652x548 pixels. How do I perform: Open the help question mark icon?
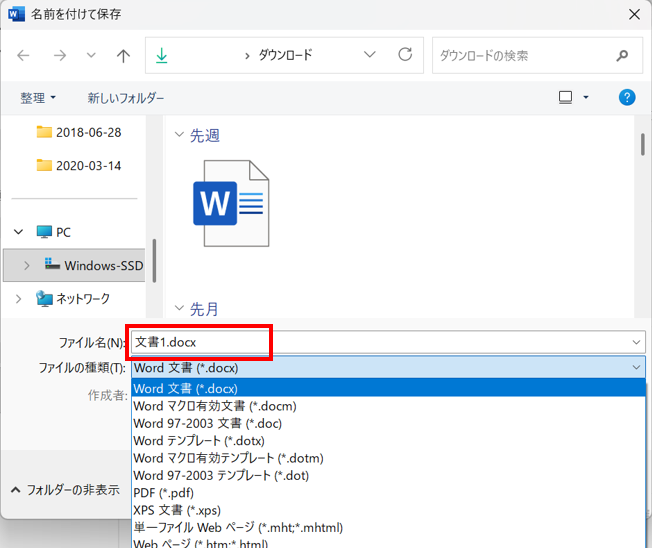click(627, 97)
